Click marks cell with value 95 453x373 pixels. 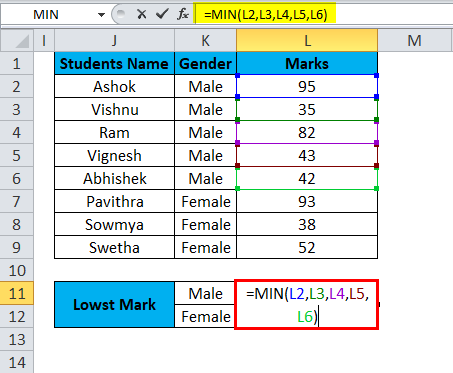point(307,86)
